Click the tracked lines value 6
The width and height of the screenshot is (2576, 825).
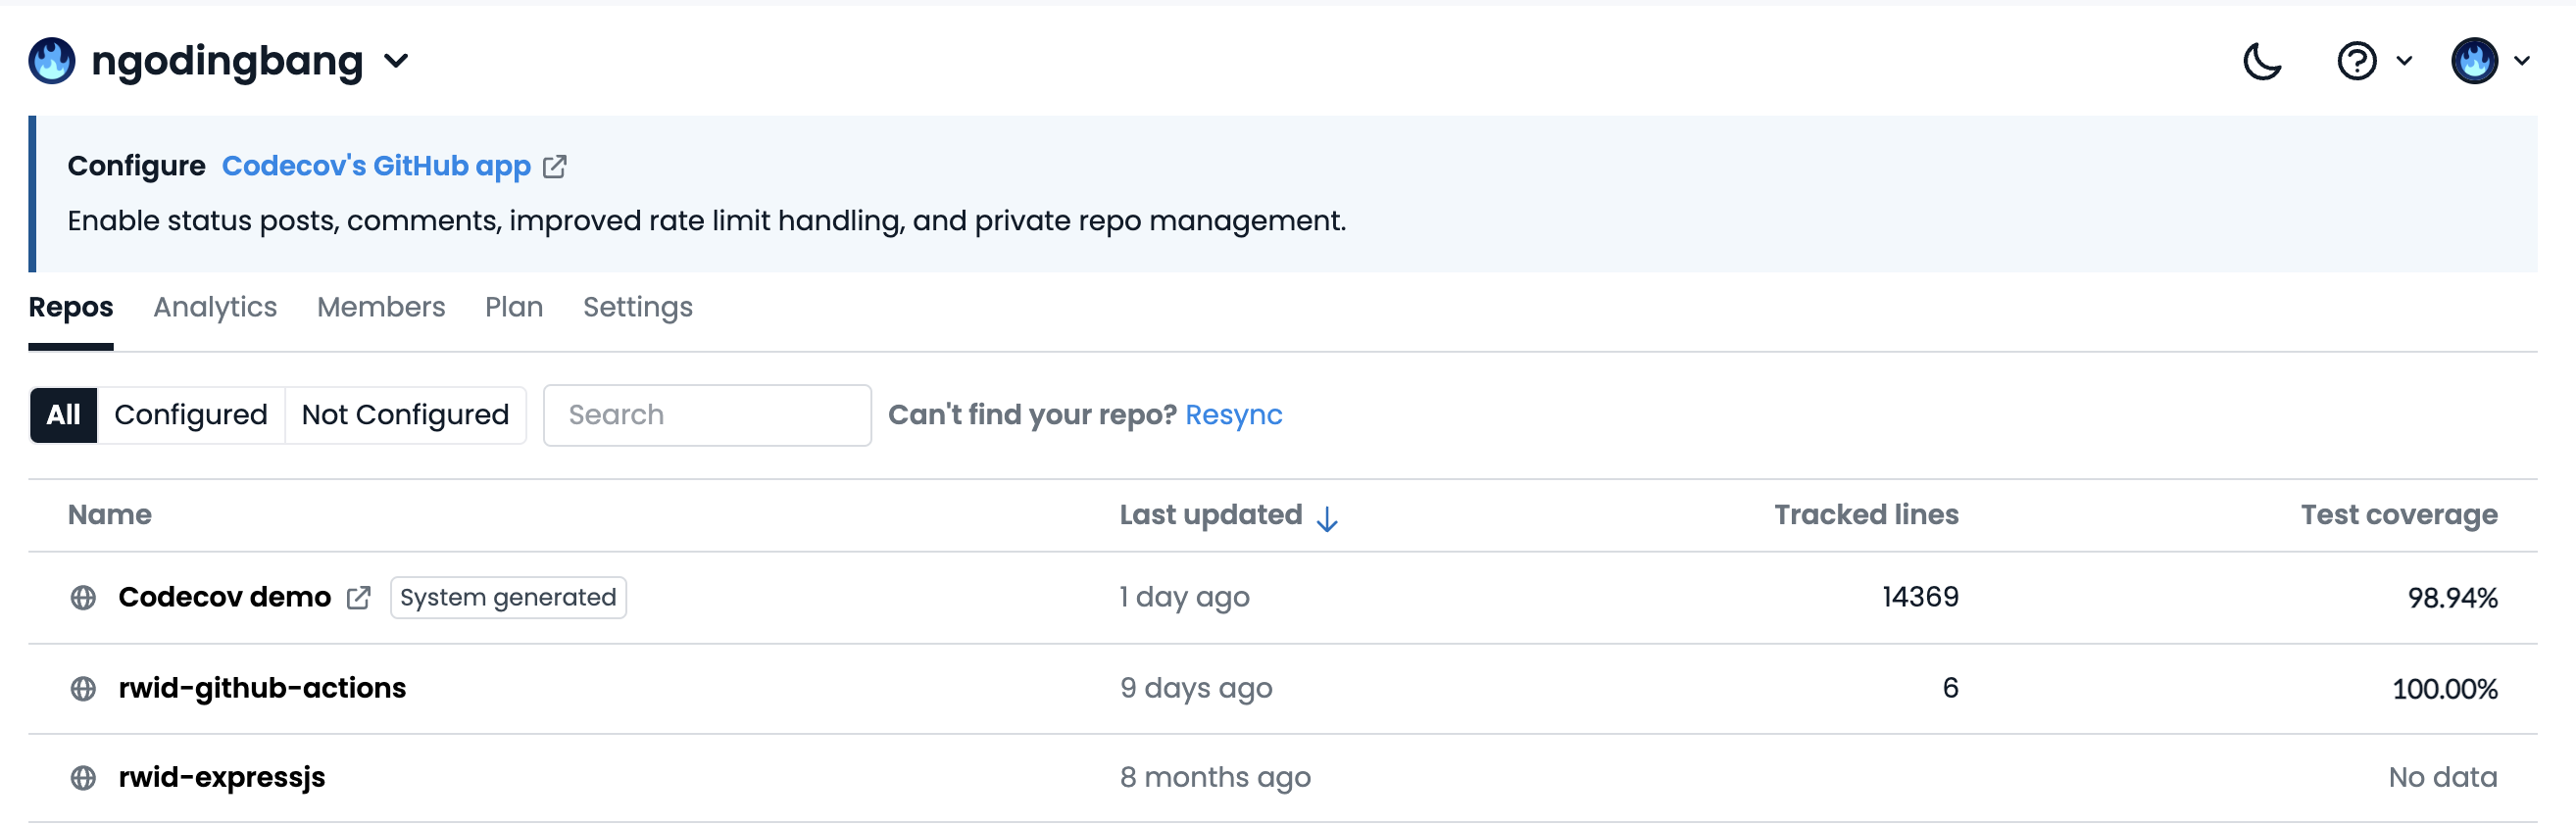coord(1950,688)
